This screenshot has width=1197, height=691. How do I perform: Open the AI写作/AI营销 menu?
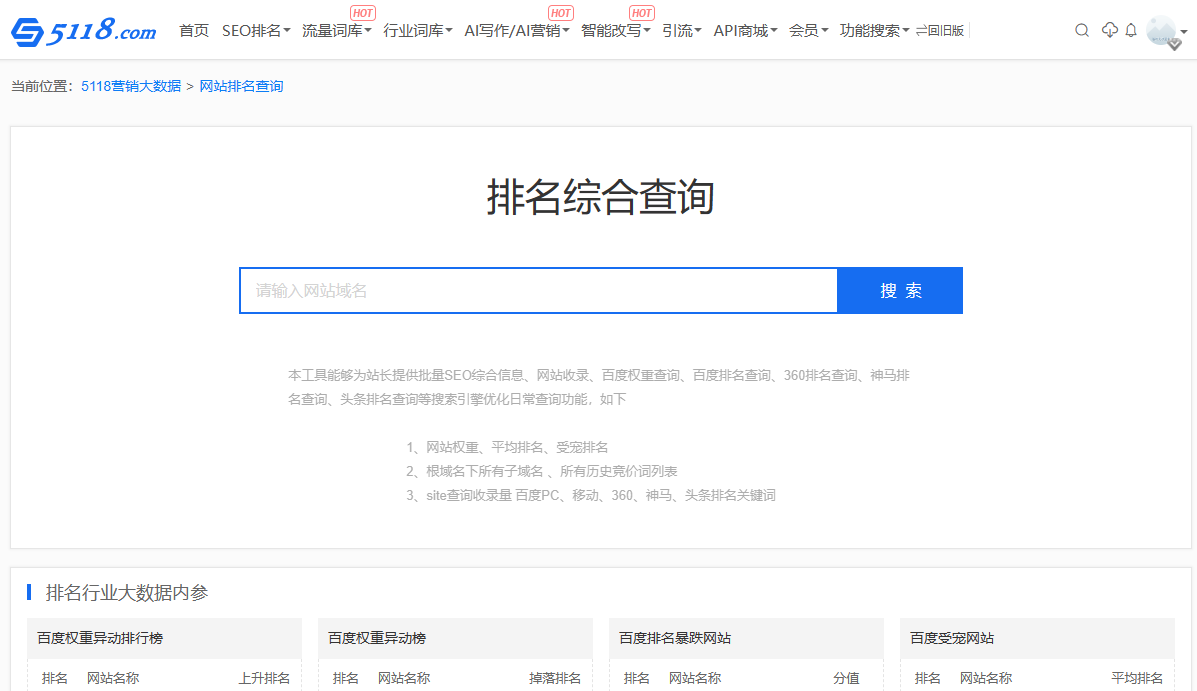tap(517, 31)
